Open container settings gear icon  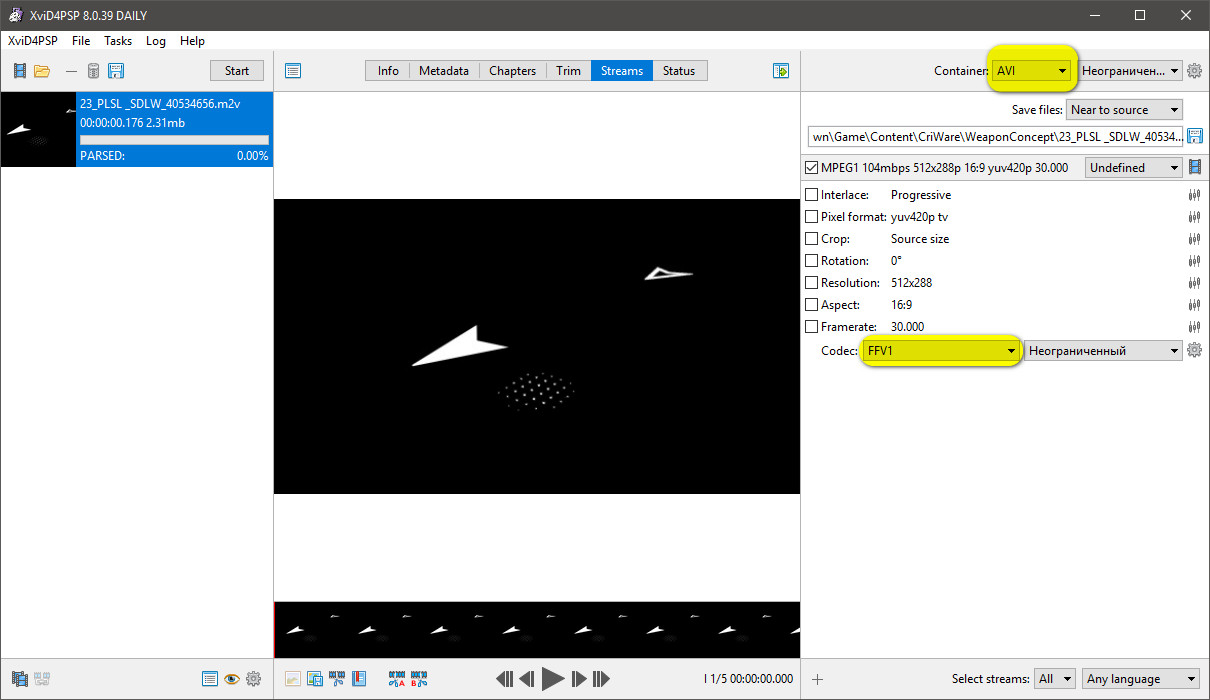point(1194,71)
